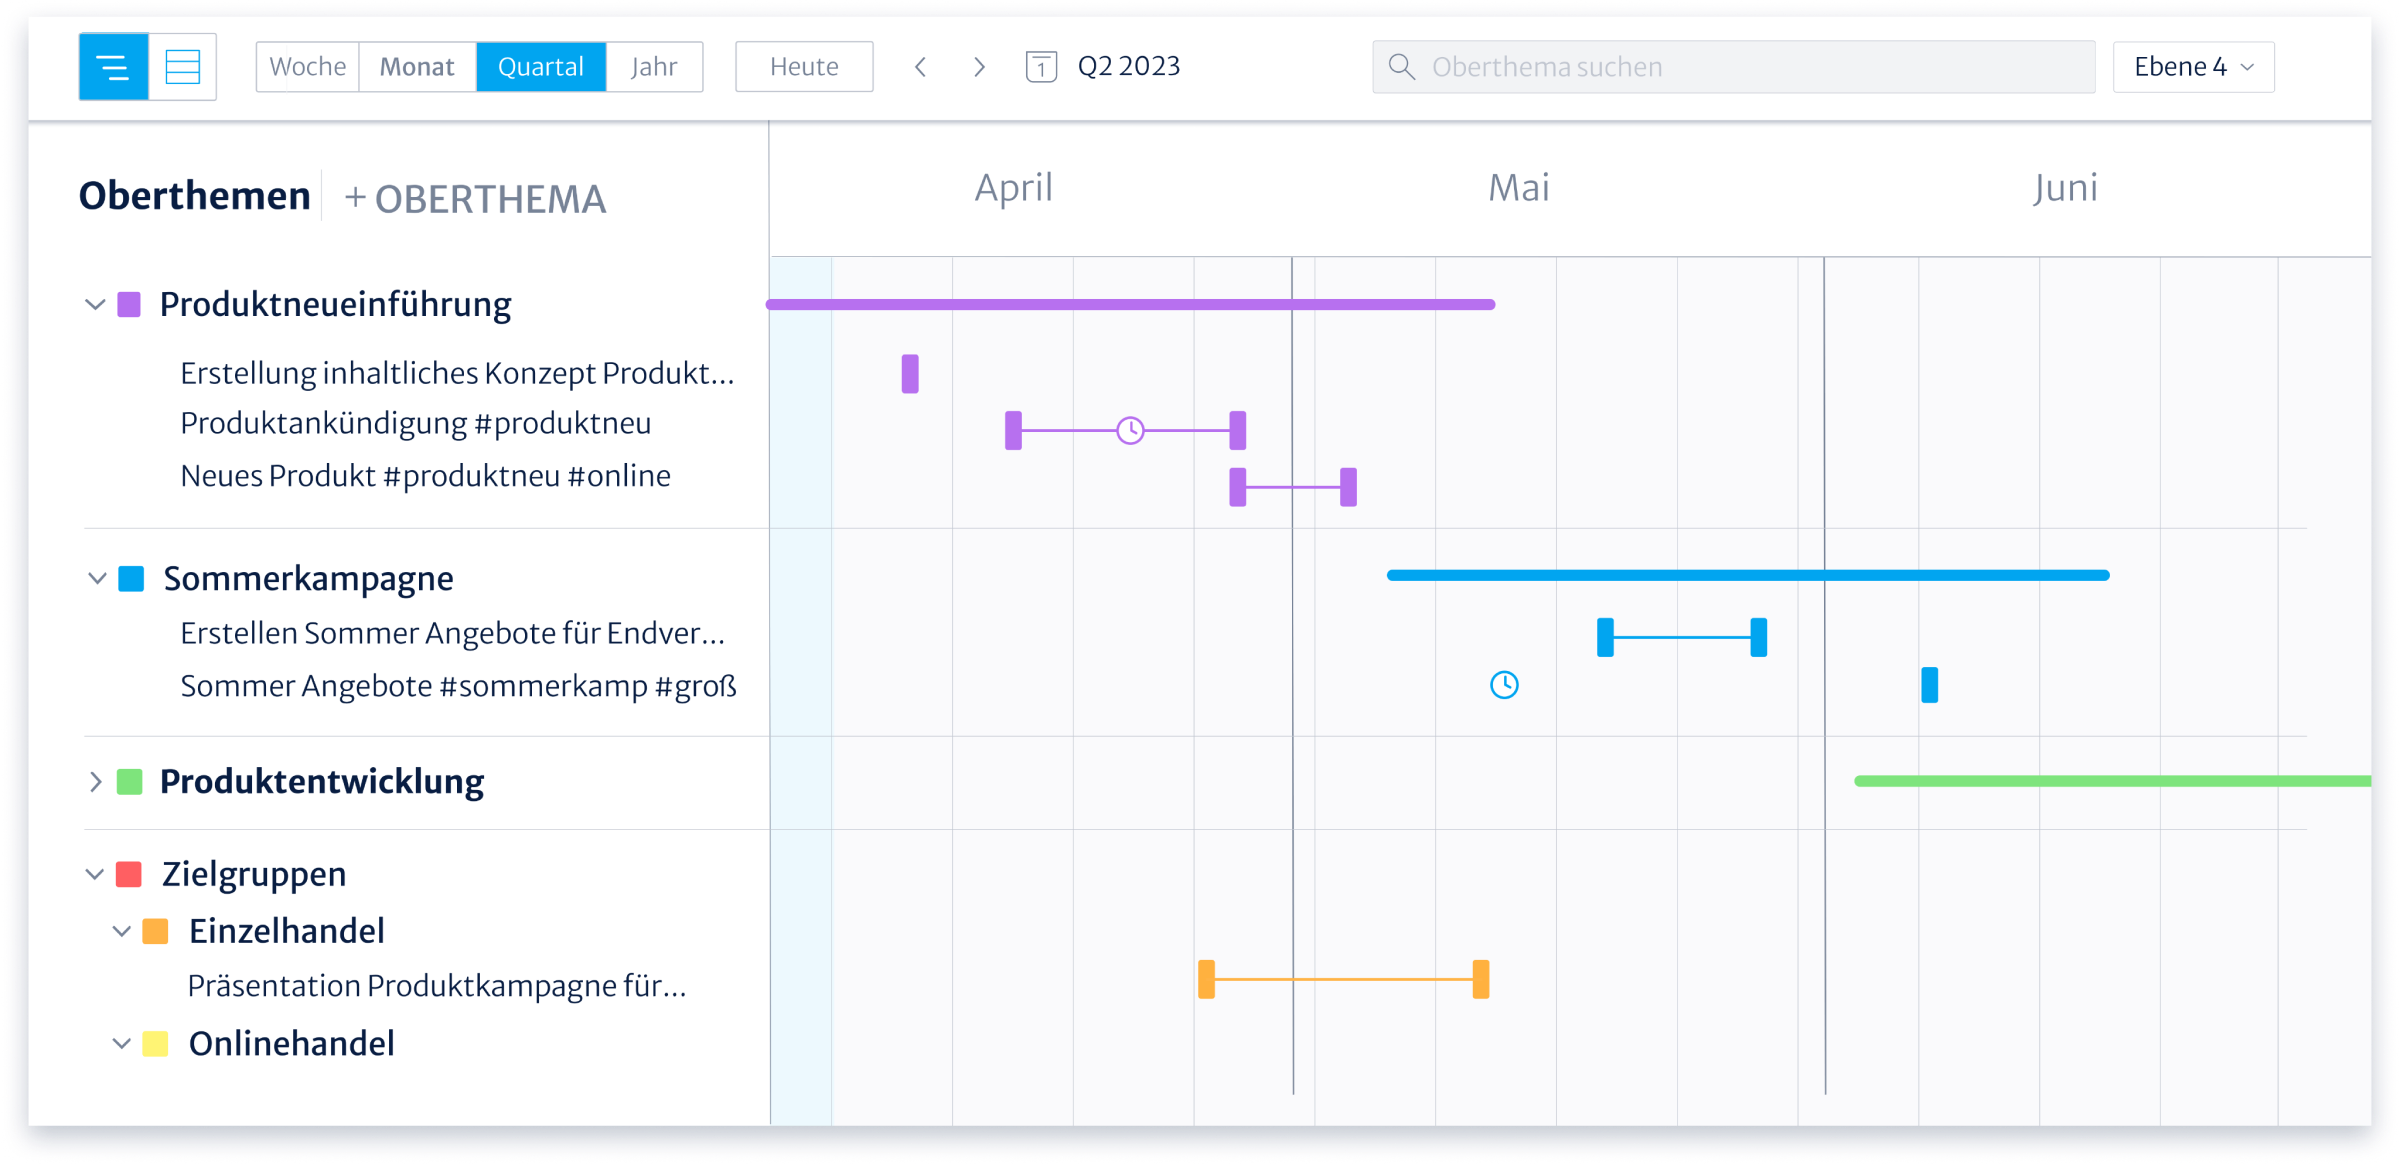Go to previous quarter with left arrow
The image size is (2400, 1164).
click(921, 67)
